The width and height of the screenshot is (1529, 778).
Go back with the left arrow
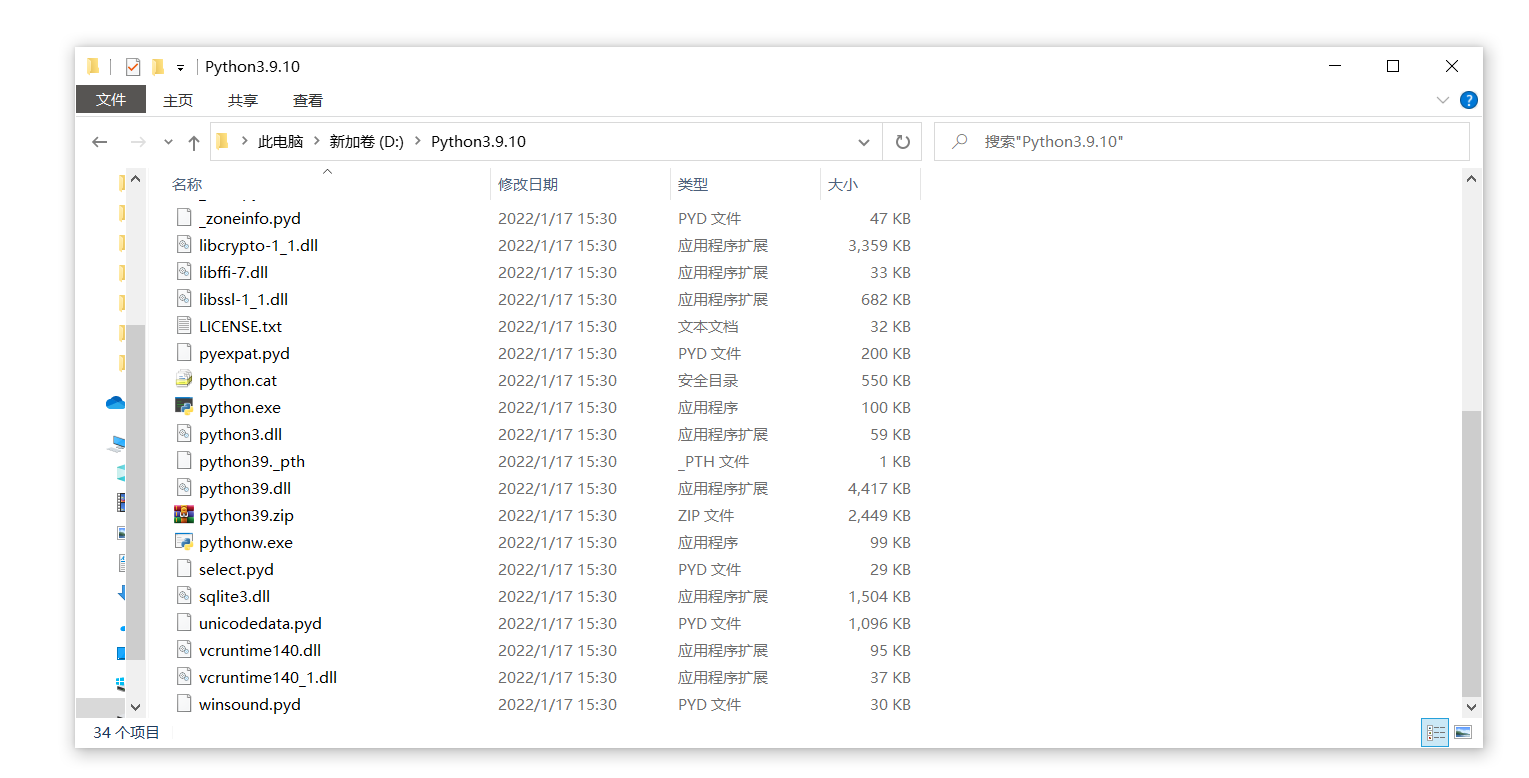pyautogui.click(x=99, y=142)
